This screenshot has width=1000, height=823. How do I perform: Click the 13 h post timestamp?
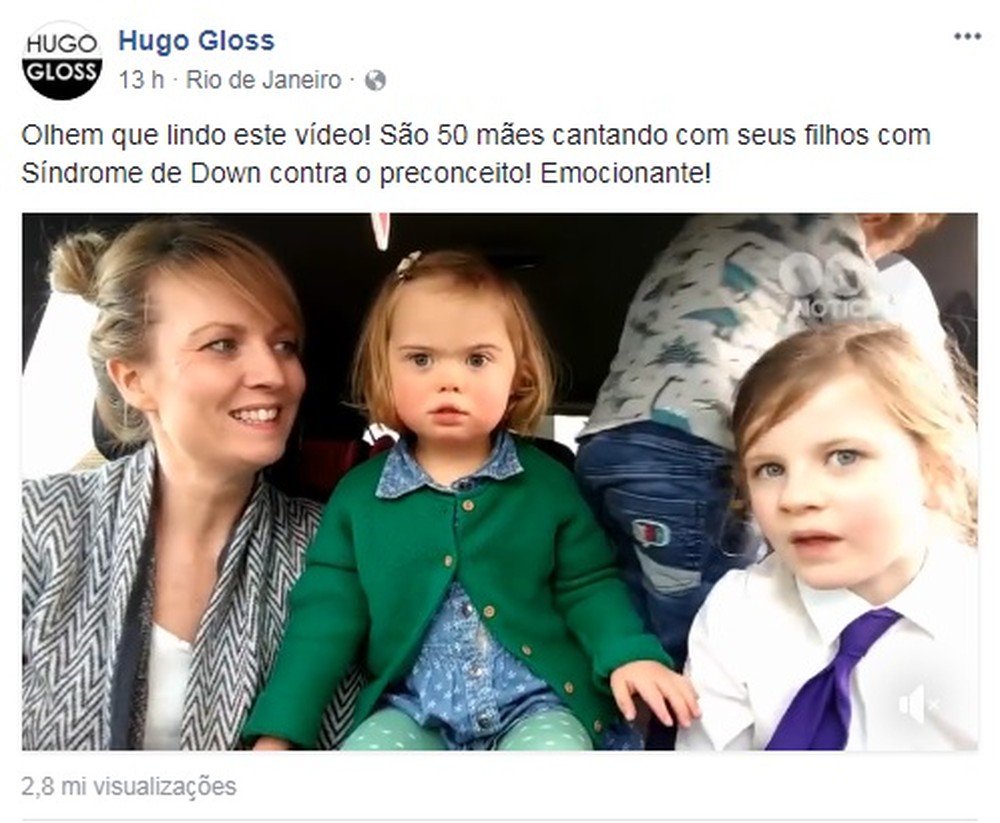coord(141,80)
